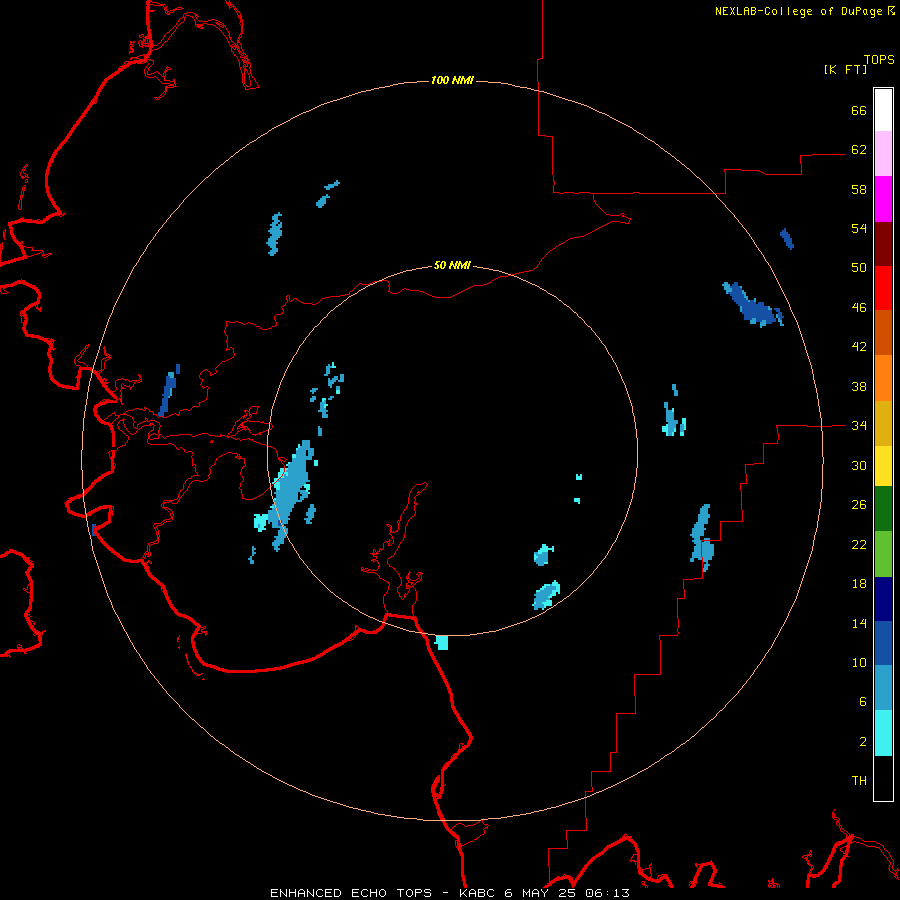
Task: Click the "2" legend value
Action: click(x=863, y=742)
